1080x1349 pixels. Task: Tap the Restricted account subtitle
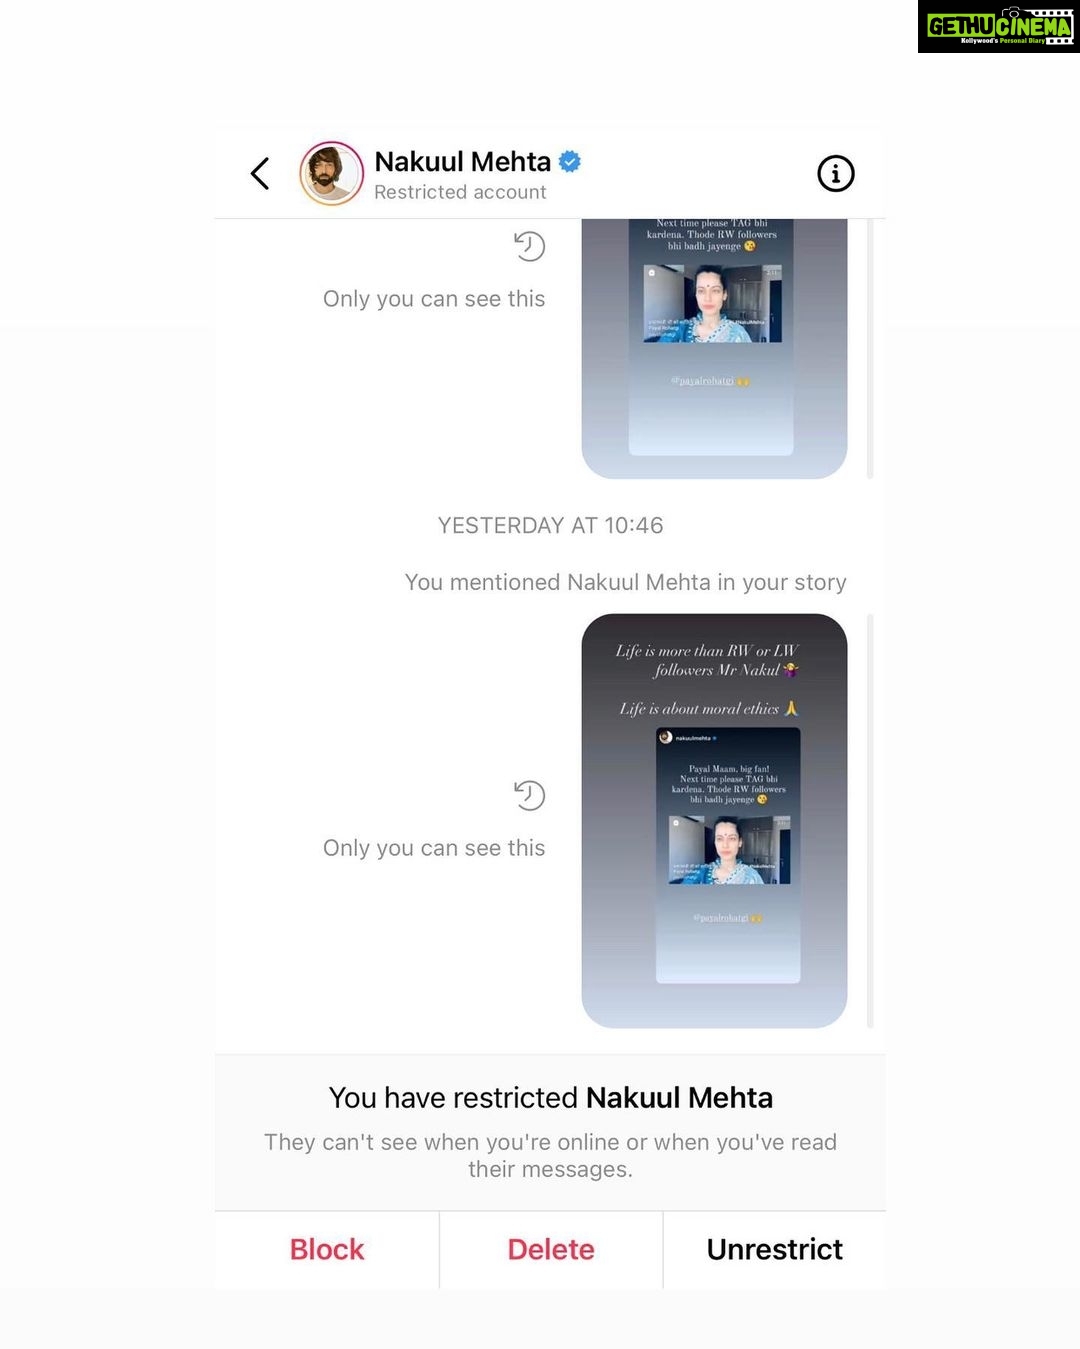(x=460, y=192)
